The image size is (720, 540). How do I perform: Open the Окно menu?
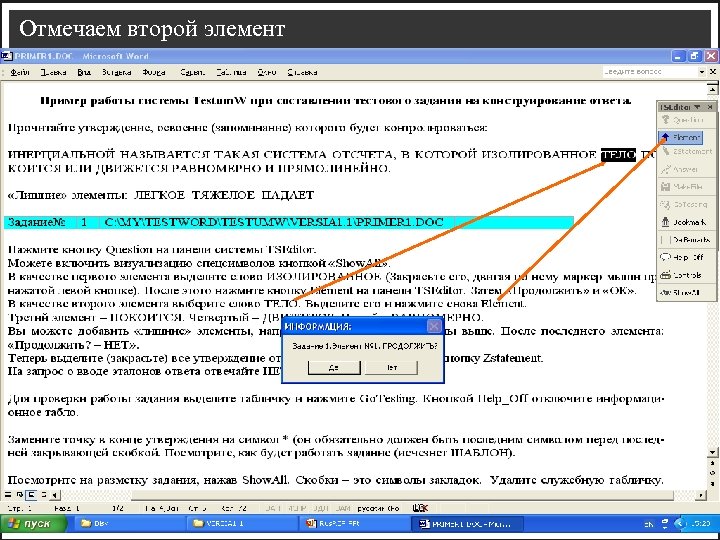267,72
